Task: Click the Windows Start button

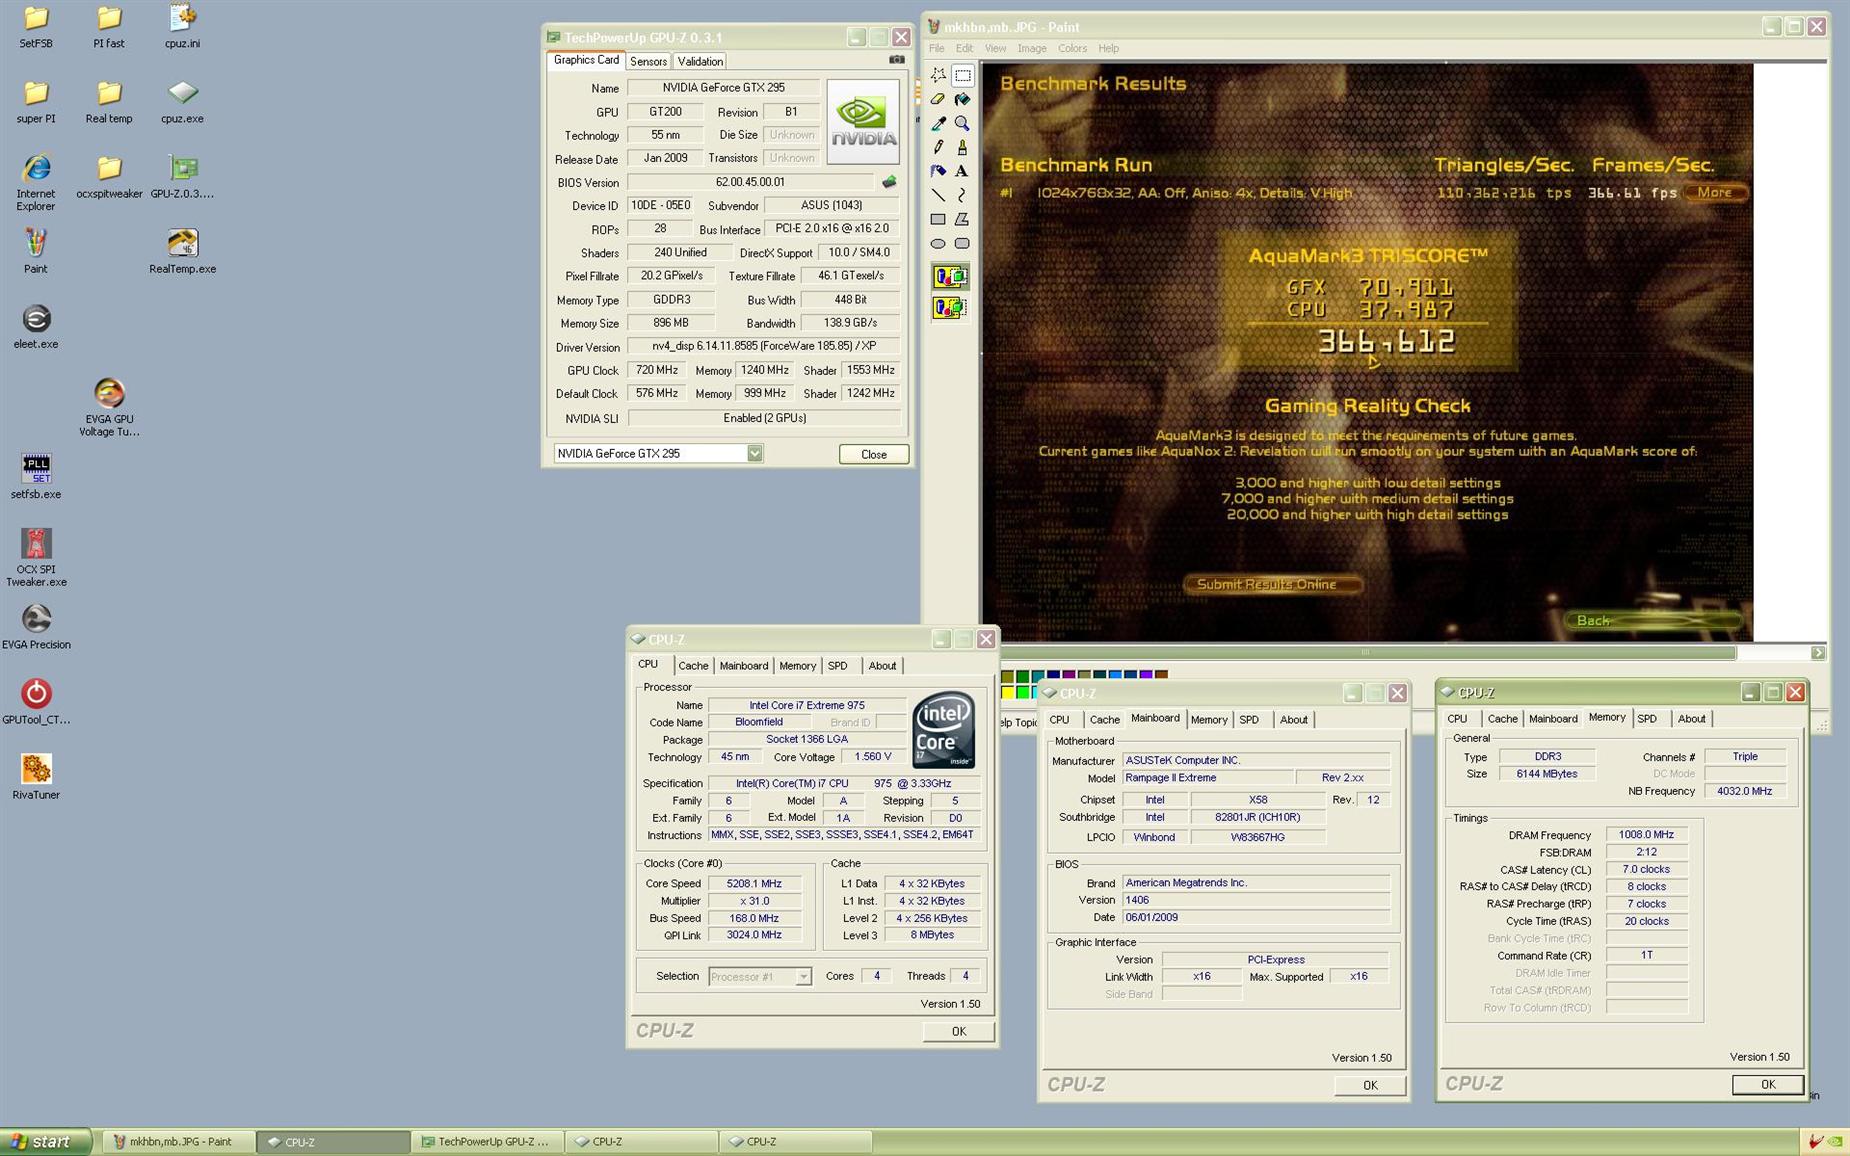Action: click(x=46, y=1141)
